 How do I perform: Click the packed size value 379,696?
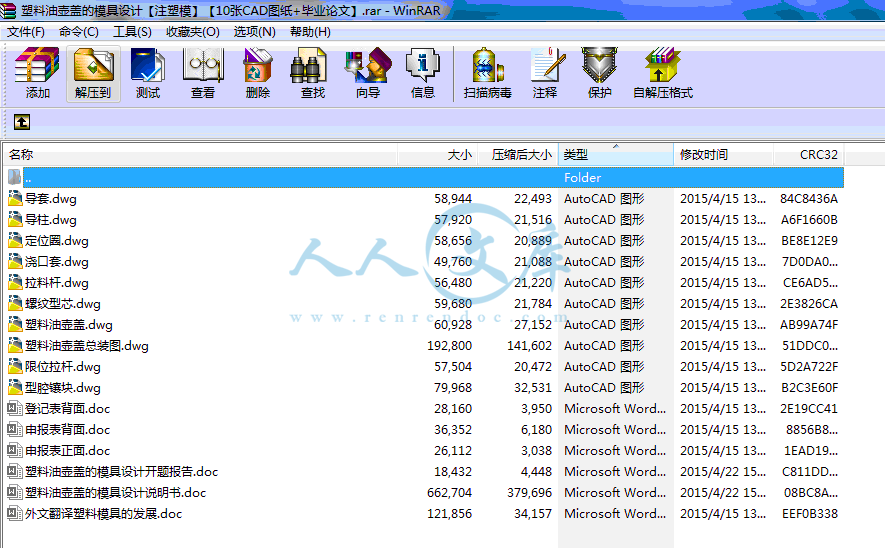pos(529,493)
